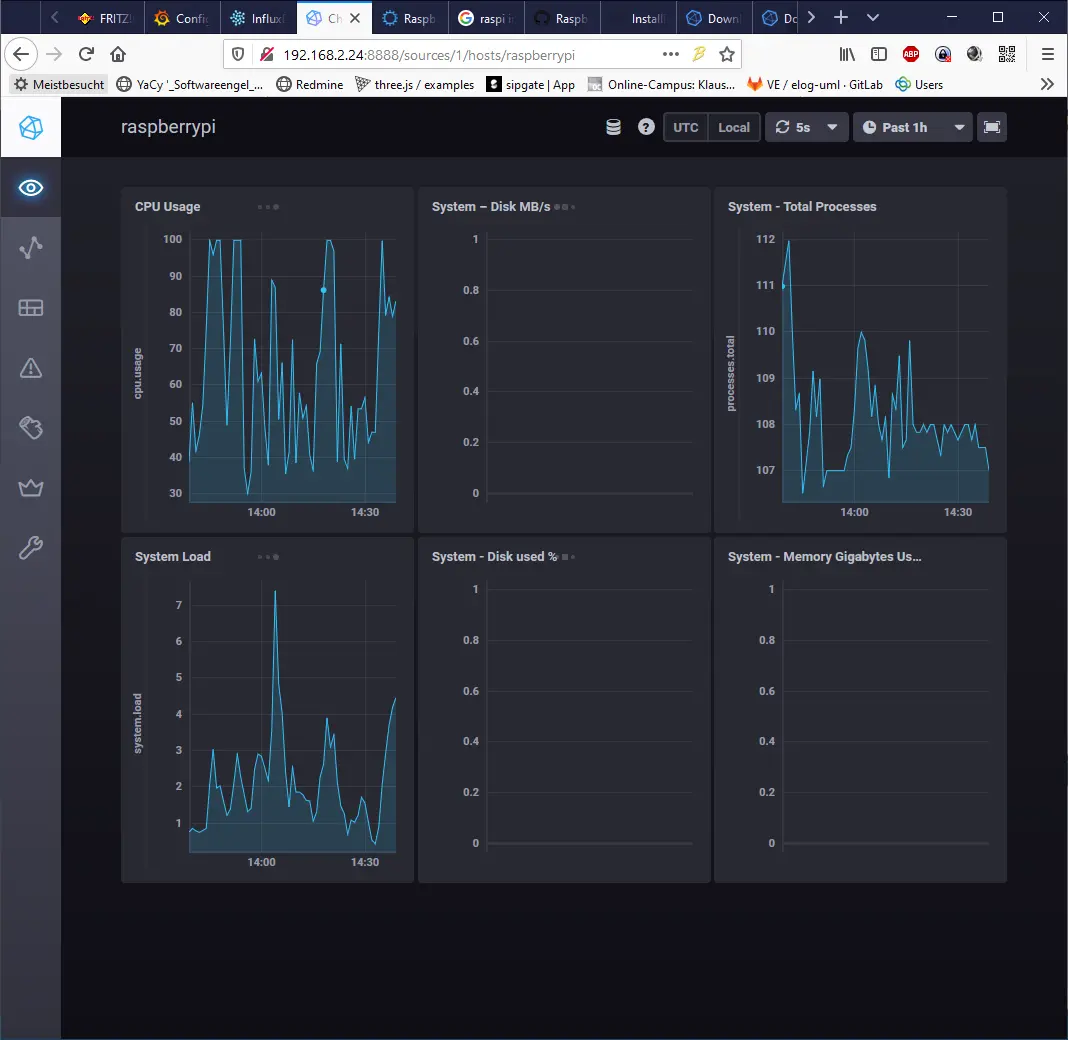Click the Chronograf logo
The height and width of the screenshot is (1040, 1068).
(30, 127)
